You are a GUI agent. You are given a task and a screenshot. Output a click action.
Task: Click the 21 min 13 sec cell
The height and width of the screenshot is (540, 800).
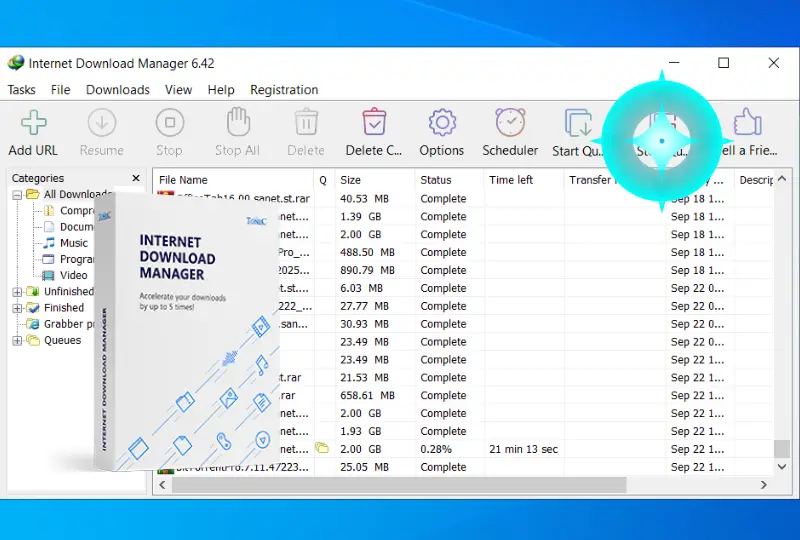coord(523,449)
